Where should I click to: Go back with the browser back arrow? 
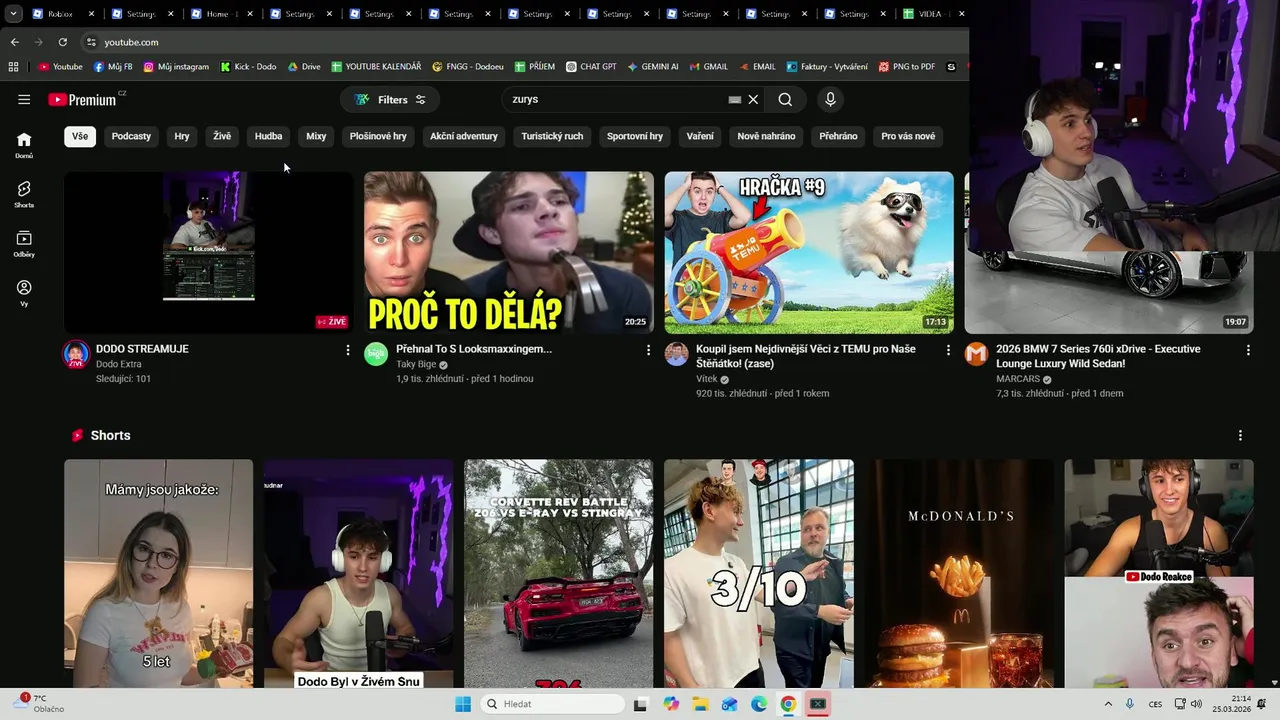[14, 42]
